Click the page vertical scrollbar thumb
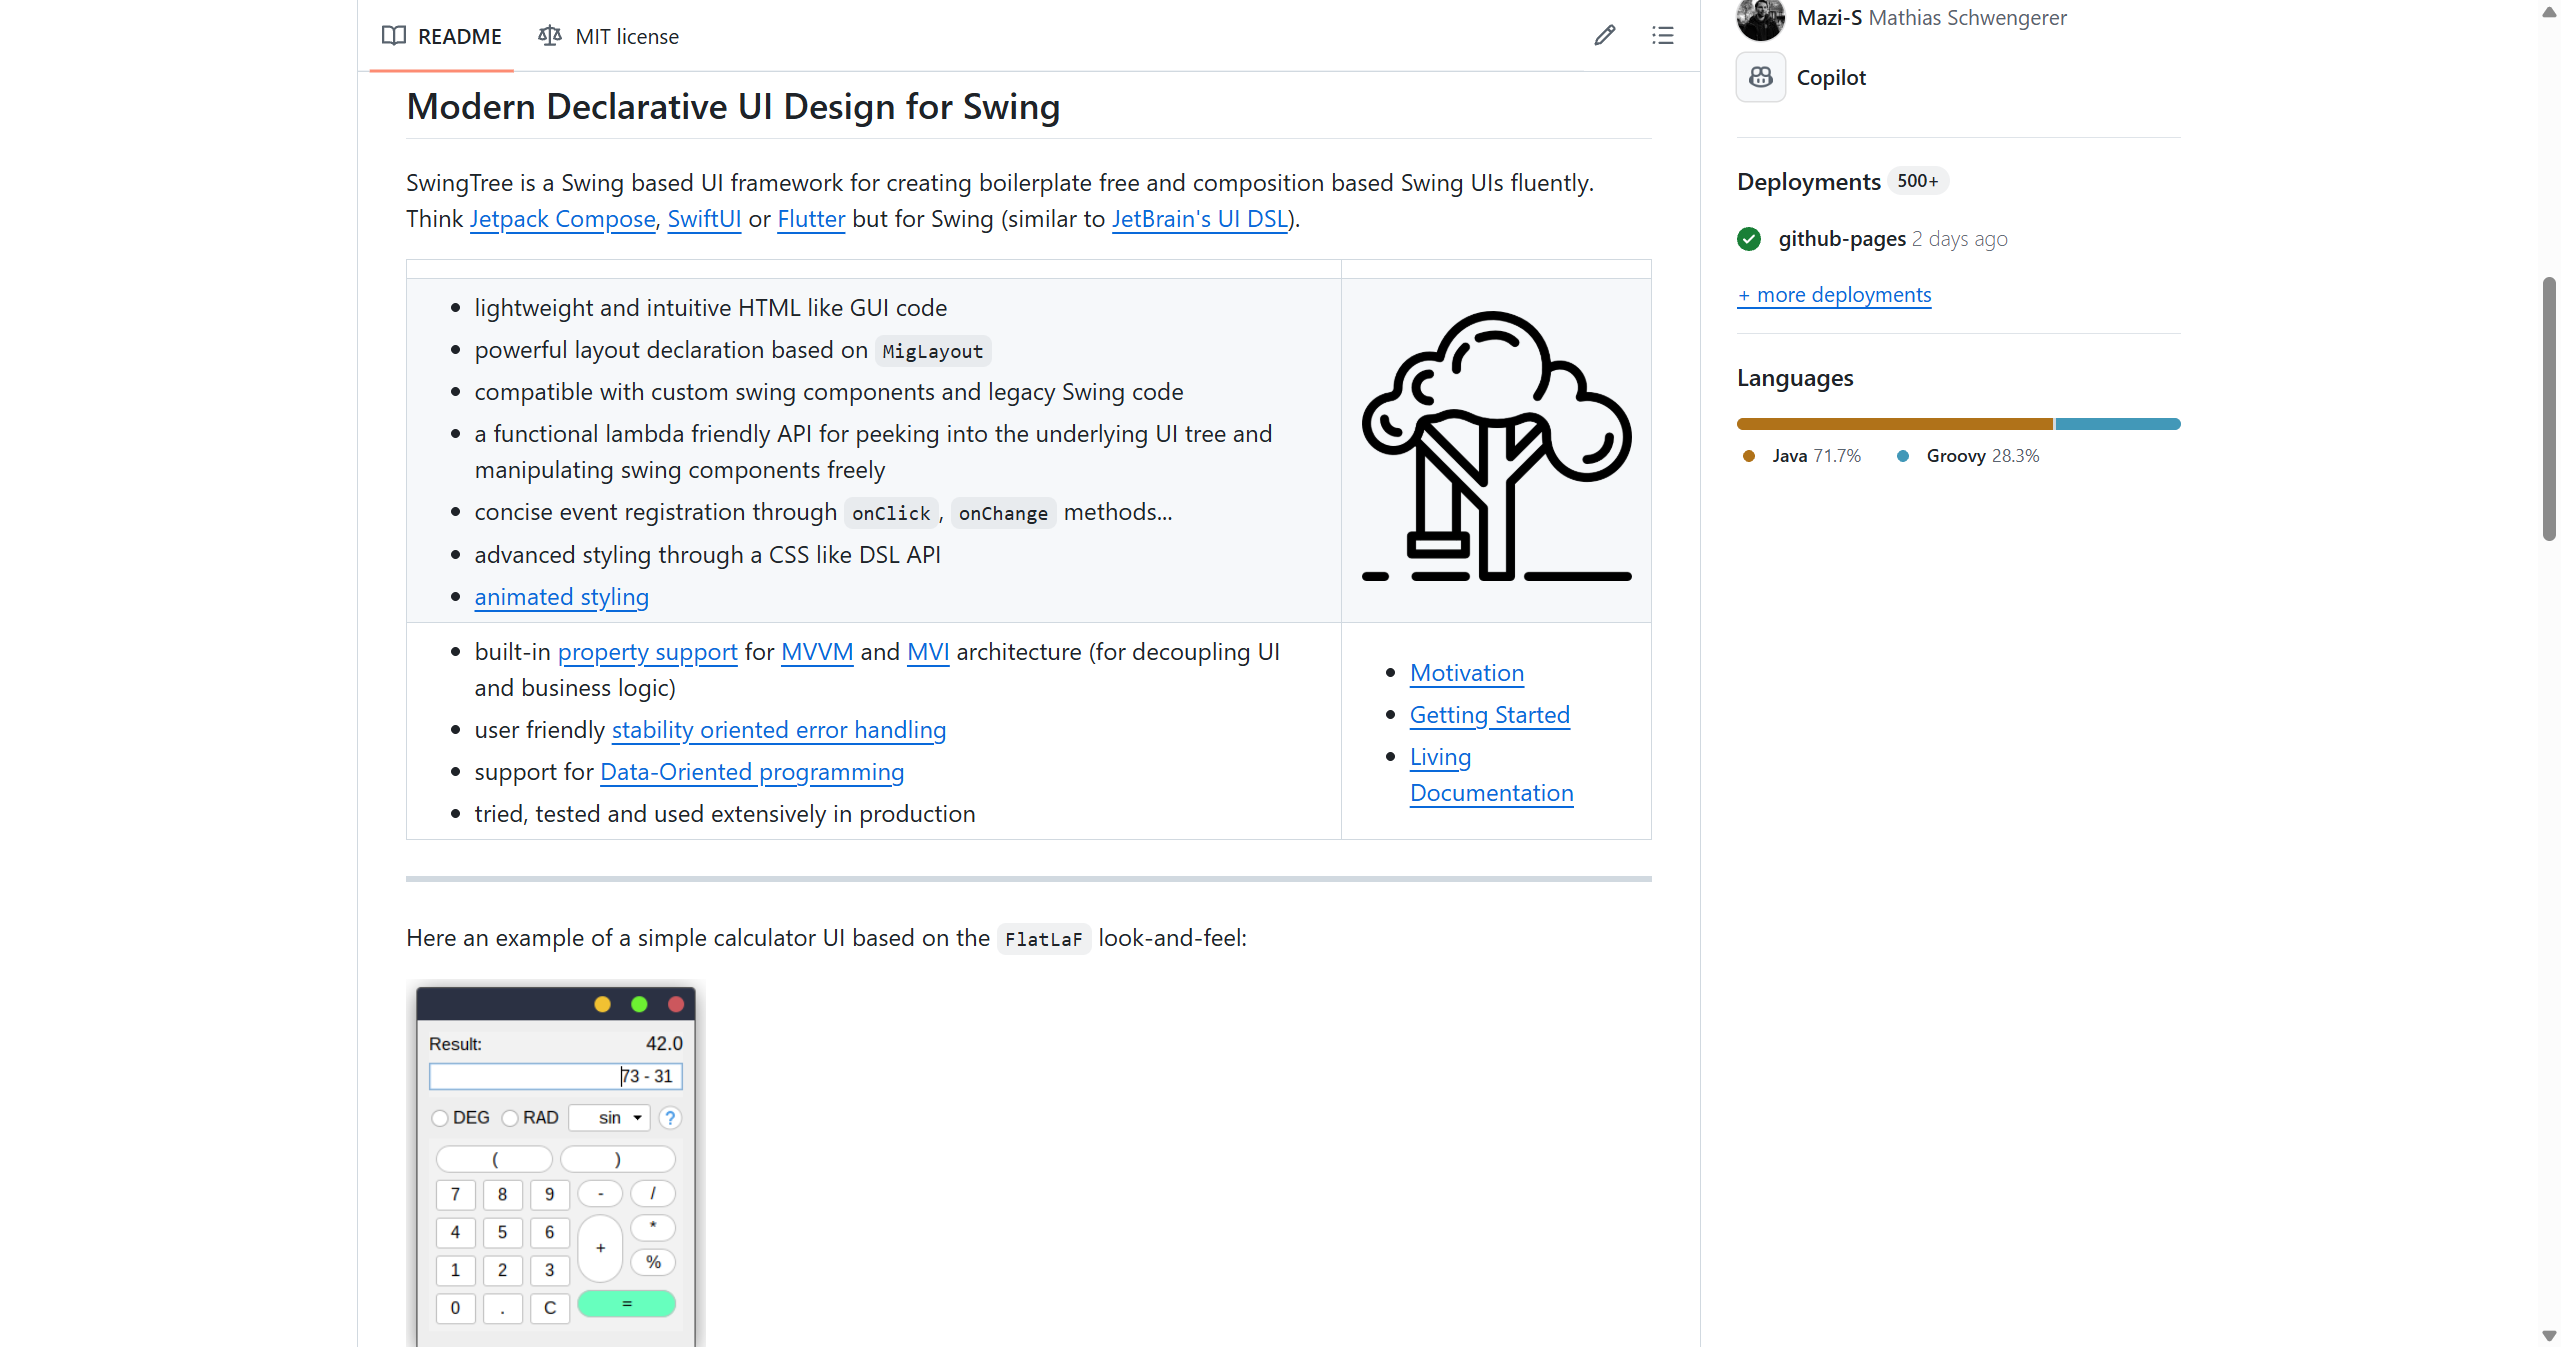Screen dimensions: 2561x1347 [2549, 409]
